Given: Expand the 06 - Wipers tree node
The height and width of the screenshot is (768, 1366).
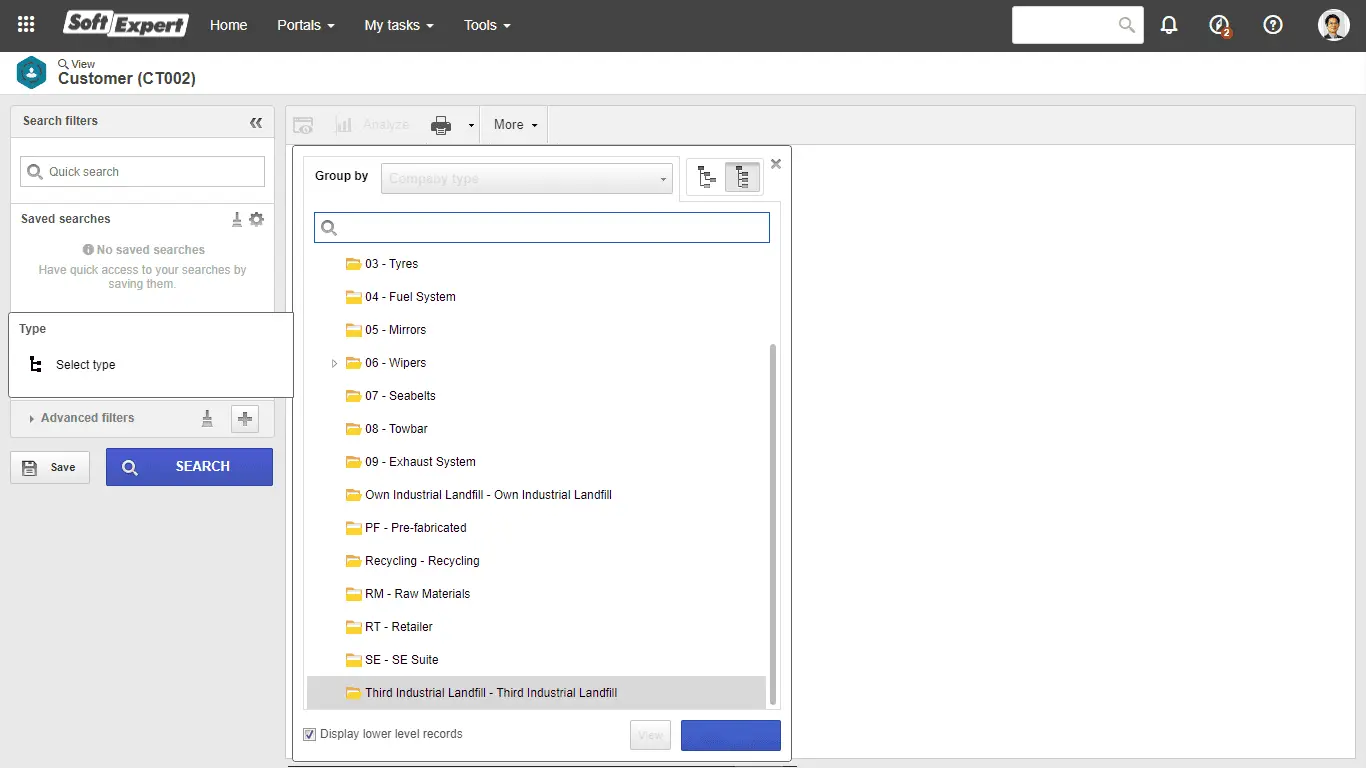Looking at the screenshot, I should point(334,362).
